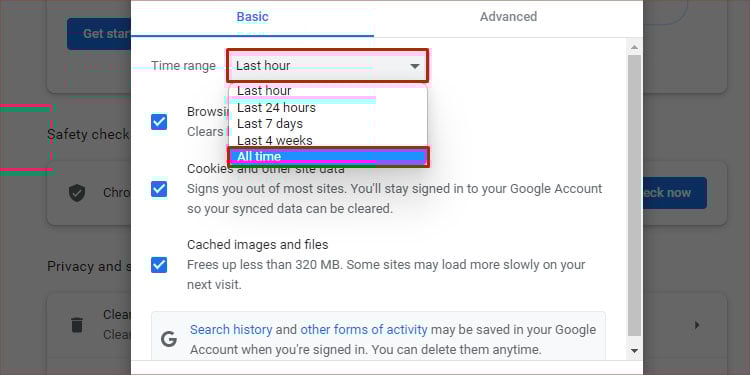Uncheck the Browsing history checkbox
750x375 pixels.
159,122
